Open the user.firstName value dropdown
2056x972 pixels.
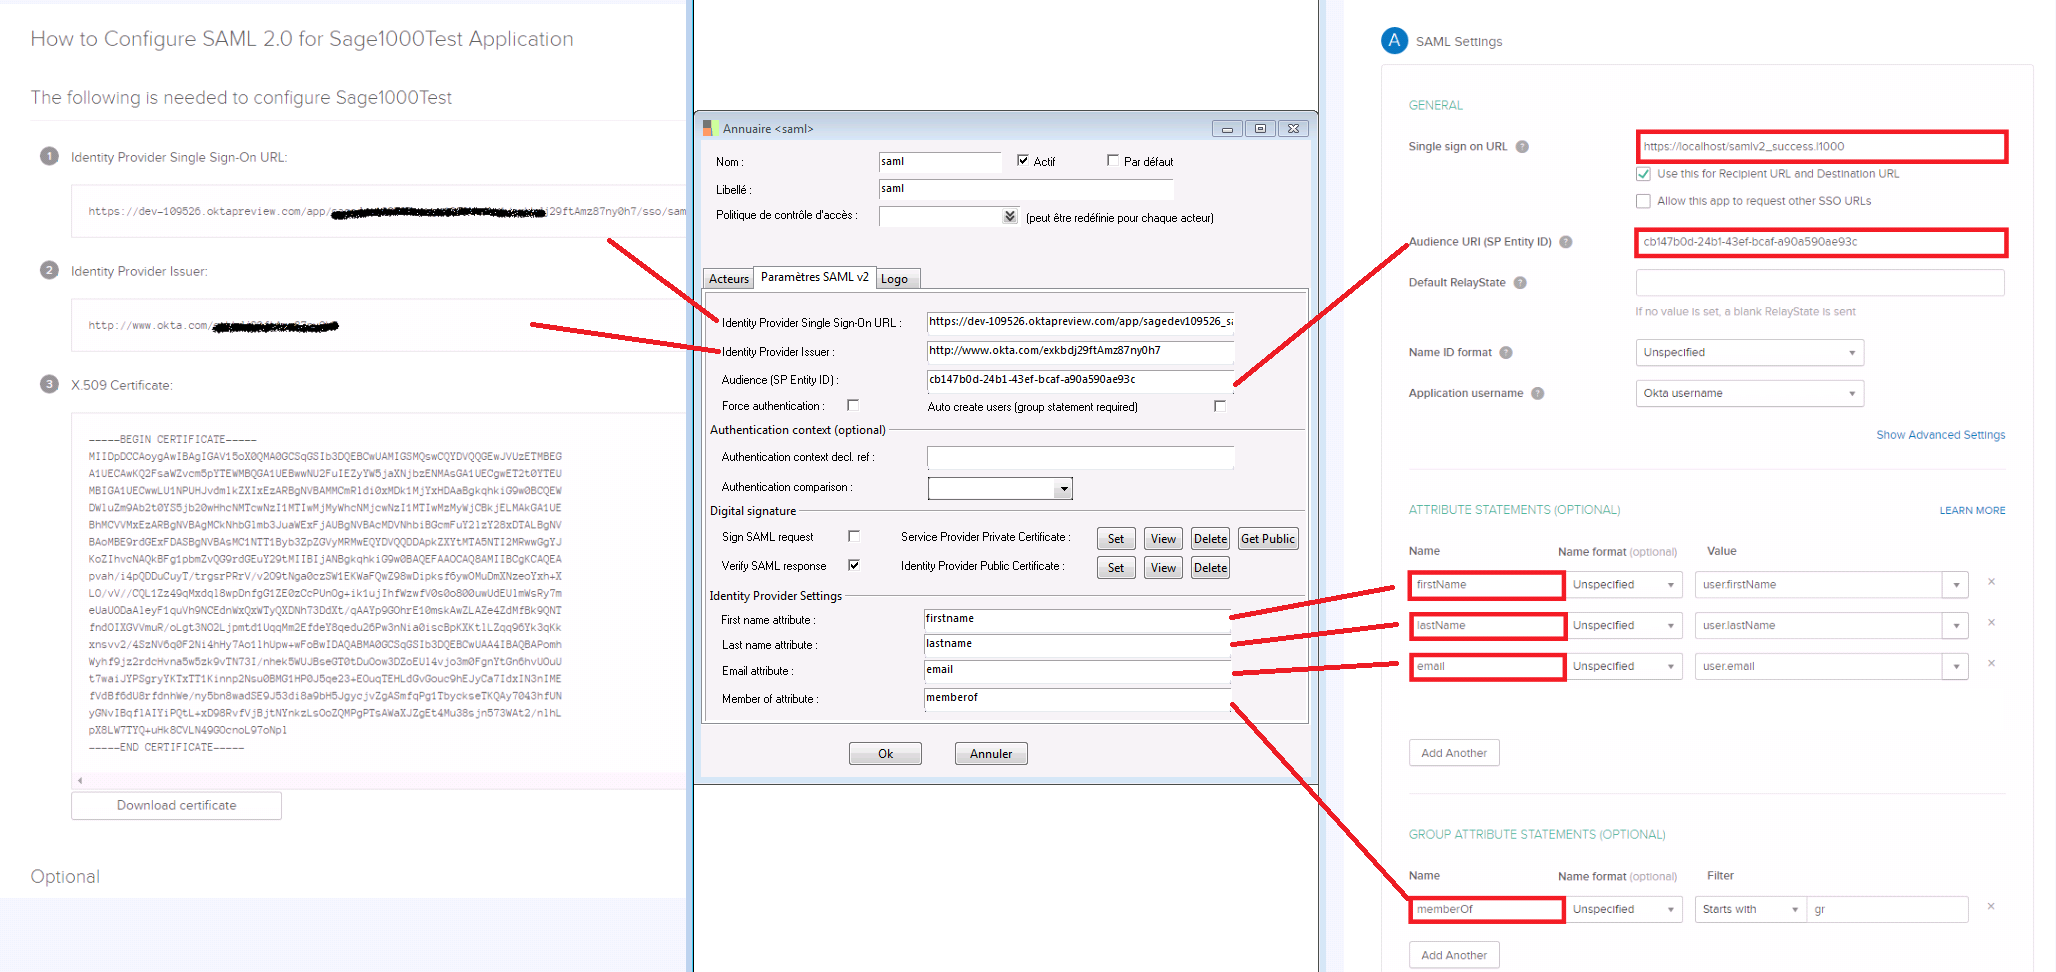tap(1956, 585)
